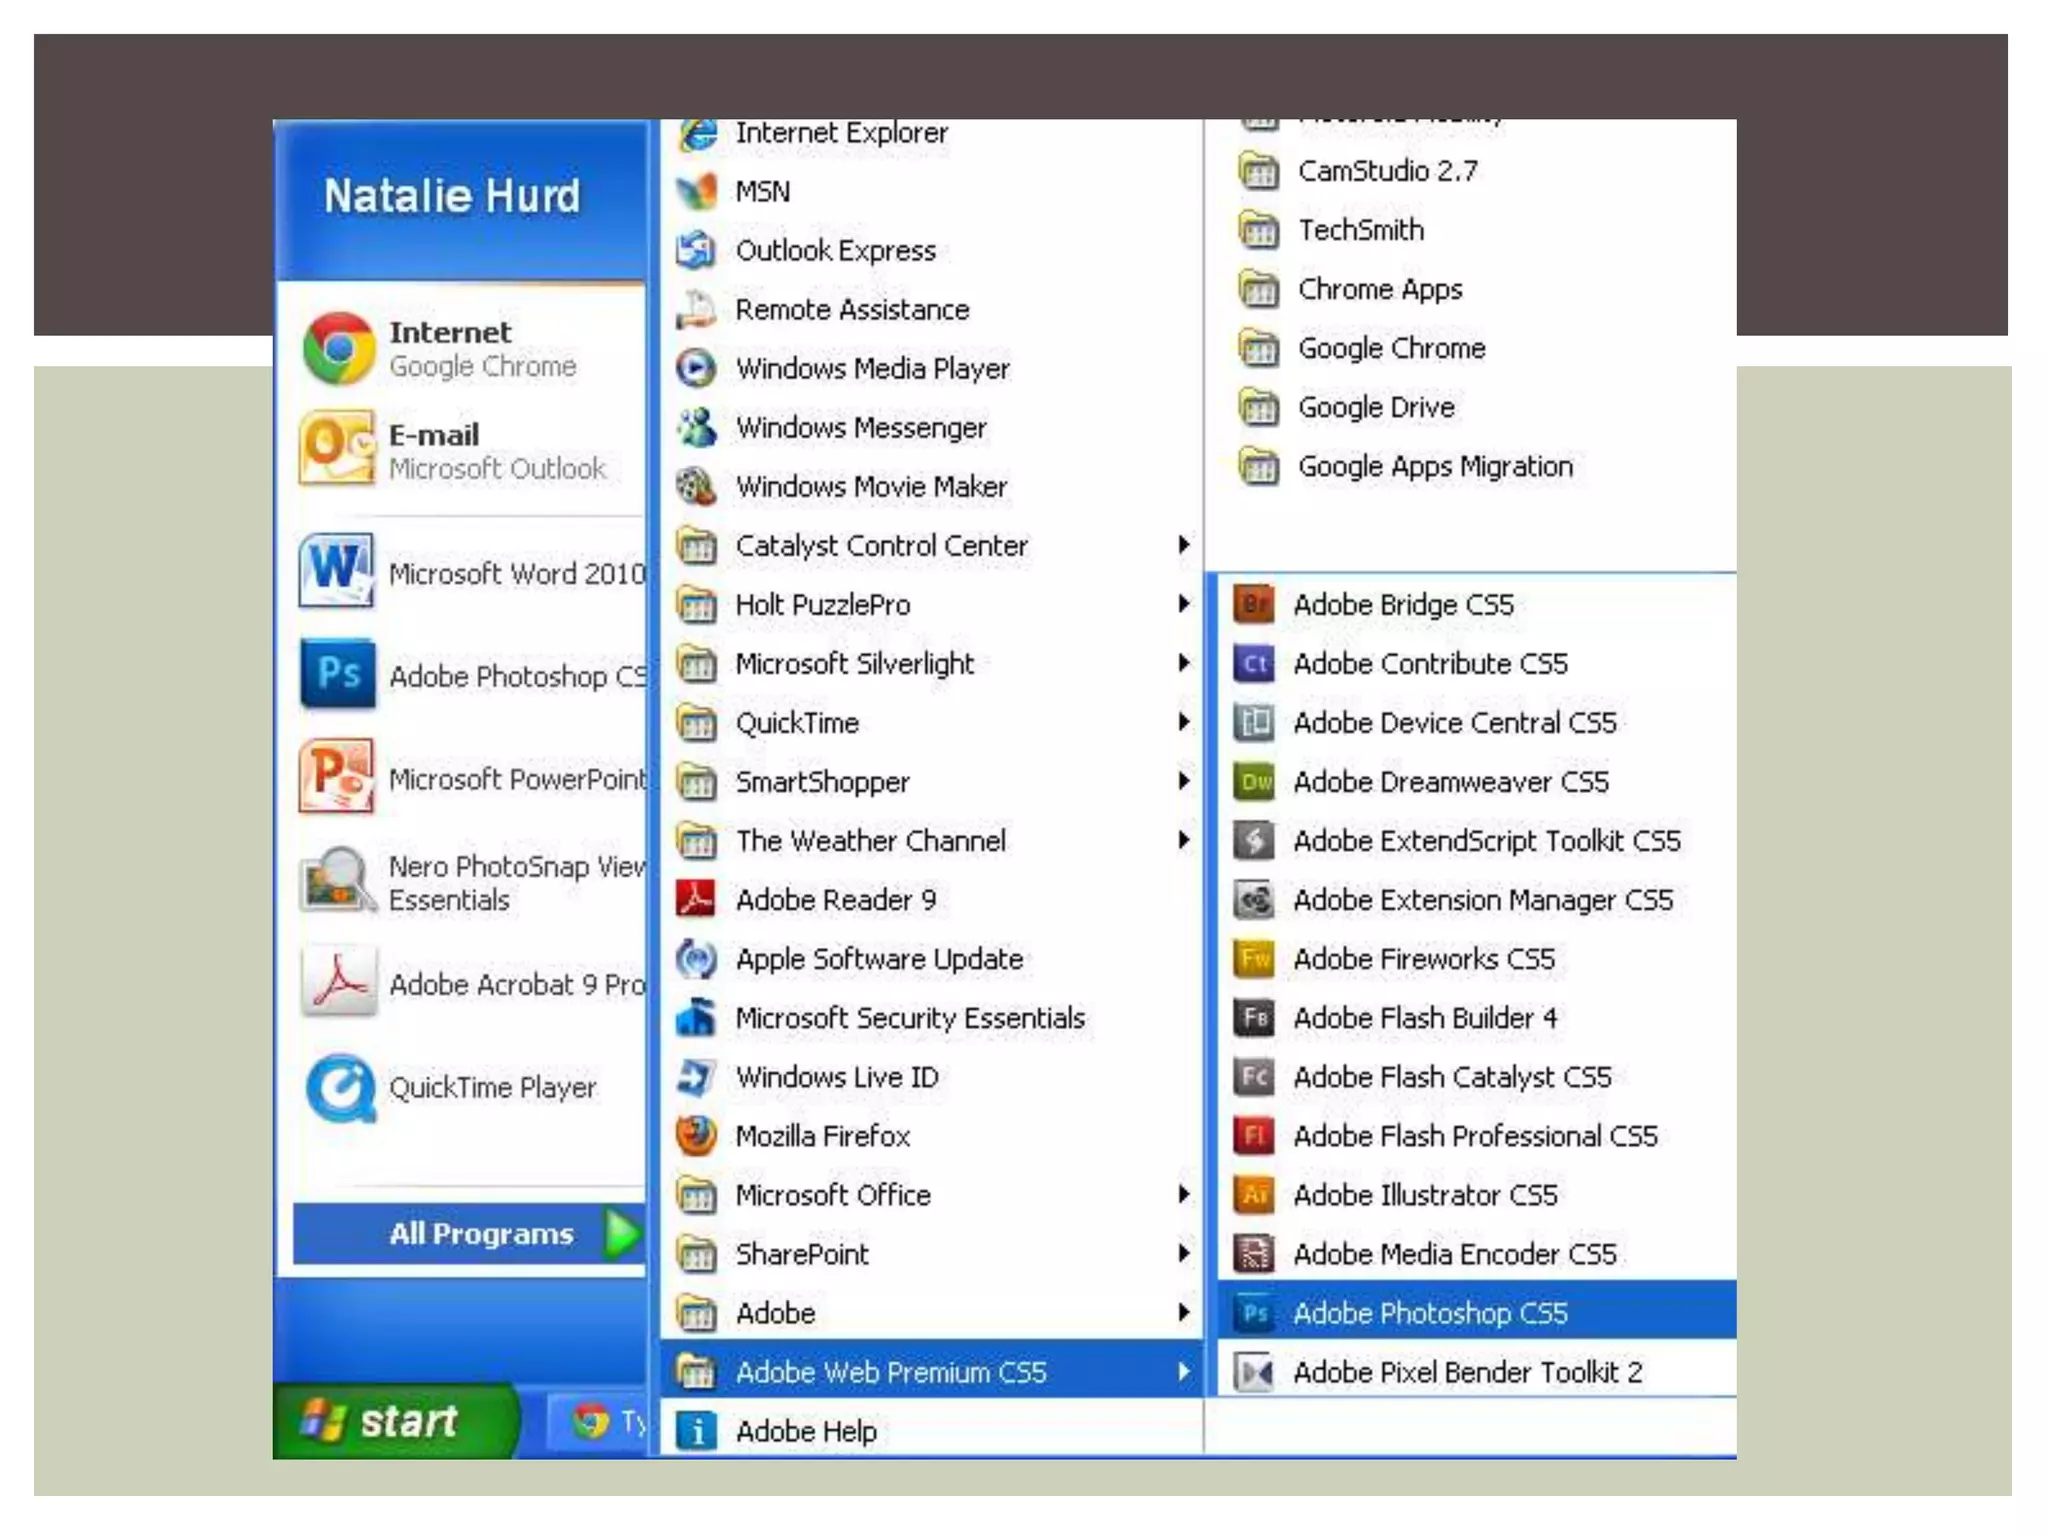Screen dimensions: 2048x1536
Task: Click the Mozilla Firefox icon
Action: pyautogui.click(x=697, y=1136)
